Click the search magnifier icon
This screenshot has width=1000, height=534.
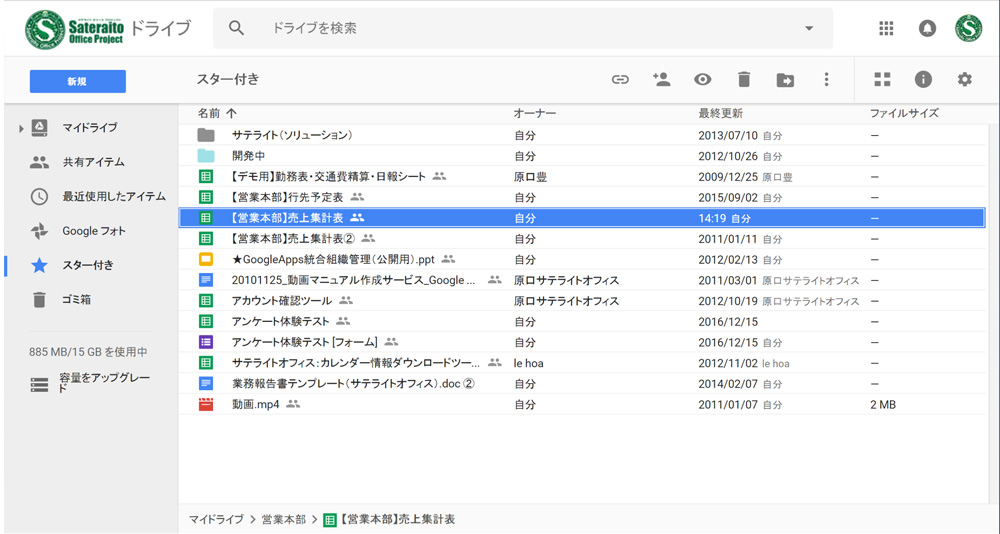(x=237, y=28)
